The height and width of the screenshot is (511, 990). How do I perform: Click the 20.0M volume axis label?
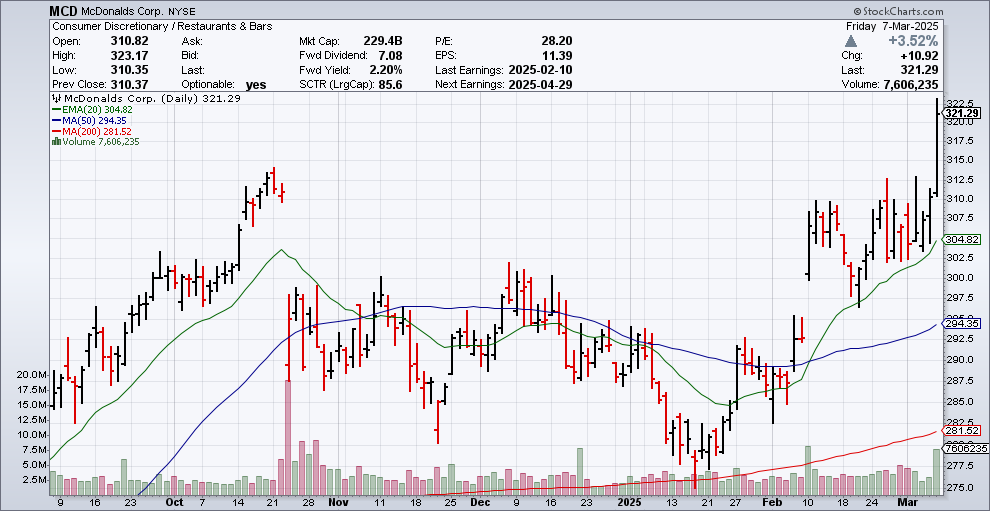click(x=32, y=375)
